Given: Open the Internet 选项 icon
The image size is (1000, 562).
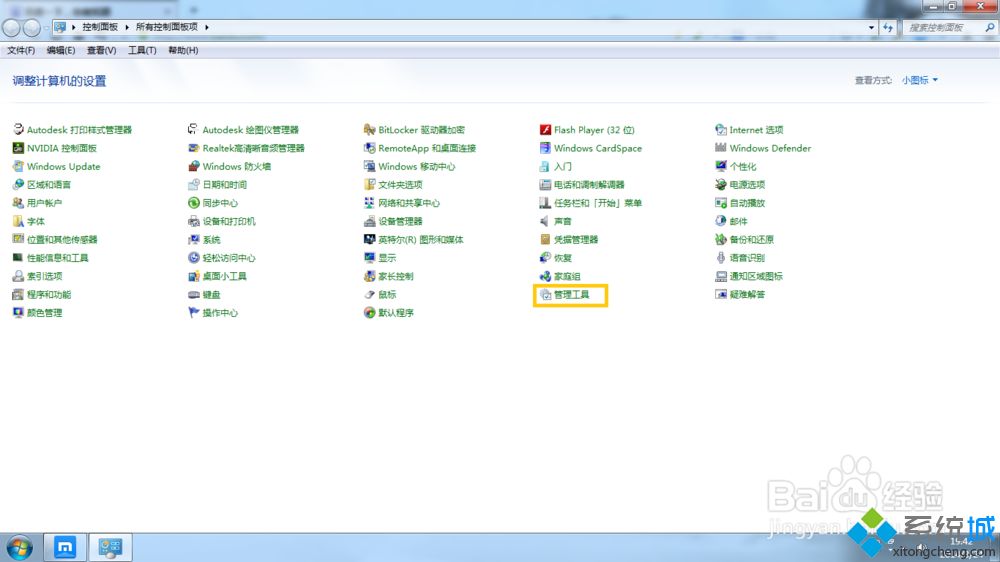Looking at the screenshot, I should pyautogui.click(x=721, y=129).
